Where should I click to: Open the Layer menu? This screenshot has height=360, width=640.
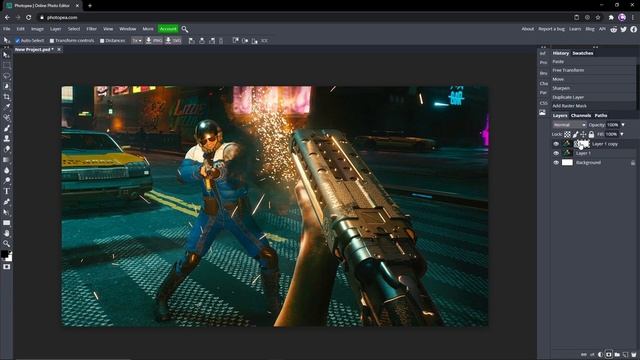pos(56,29)
